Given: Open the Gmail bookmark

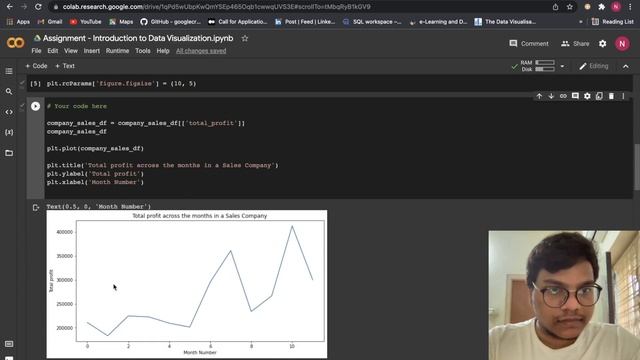Looking at the screenshot, I should (50, 22).
